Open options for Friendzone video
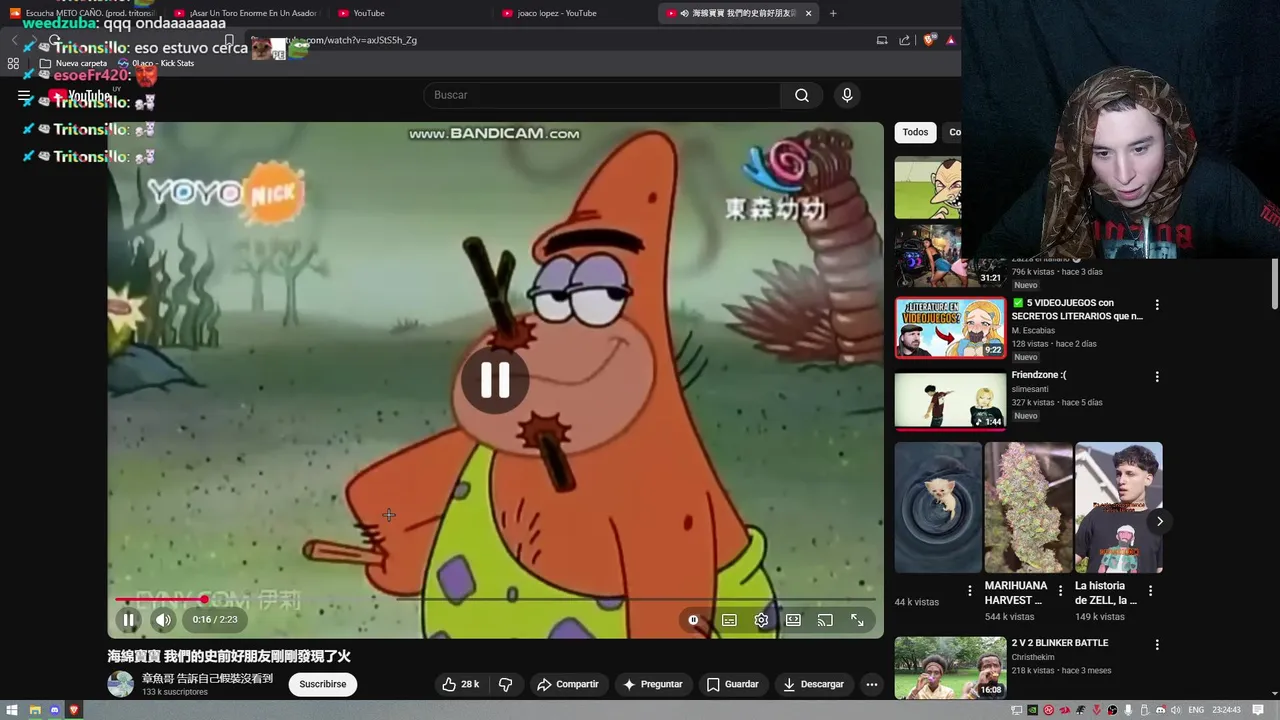The width and height of the screenshot is (1280, 720). point(1157,377)
